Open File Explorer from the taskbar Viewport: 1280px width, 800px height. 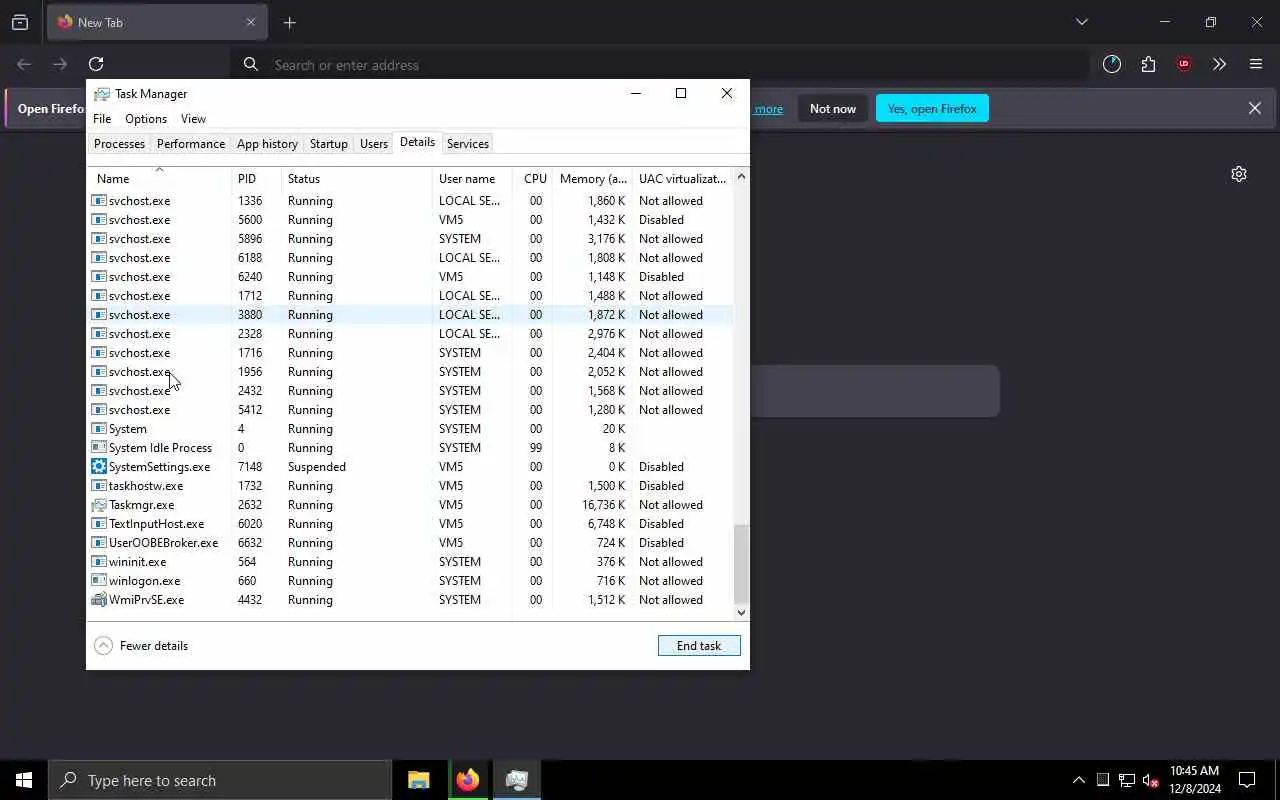(419, 780)
